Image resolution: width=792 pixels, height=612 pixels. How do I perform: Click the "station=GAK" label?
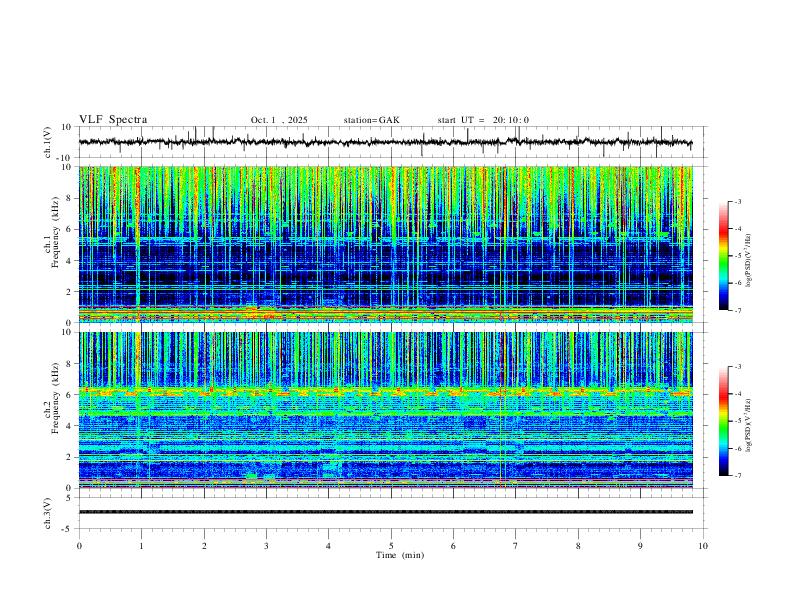(x=371, y=120)
